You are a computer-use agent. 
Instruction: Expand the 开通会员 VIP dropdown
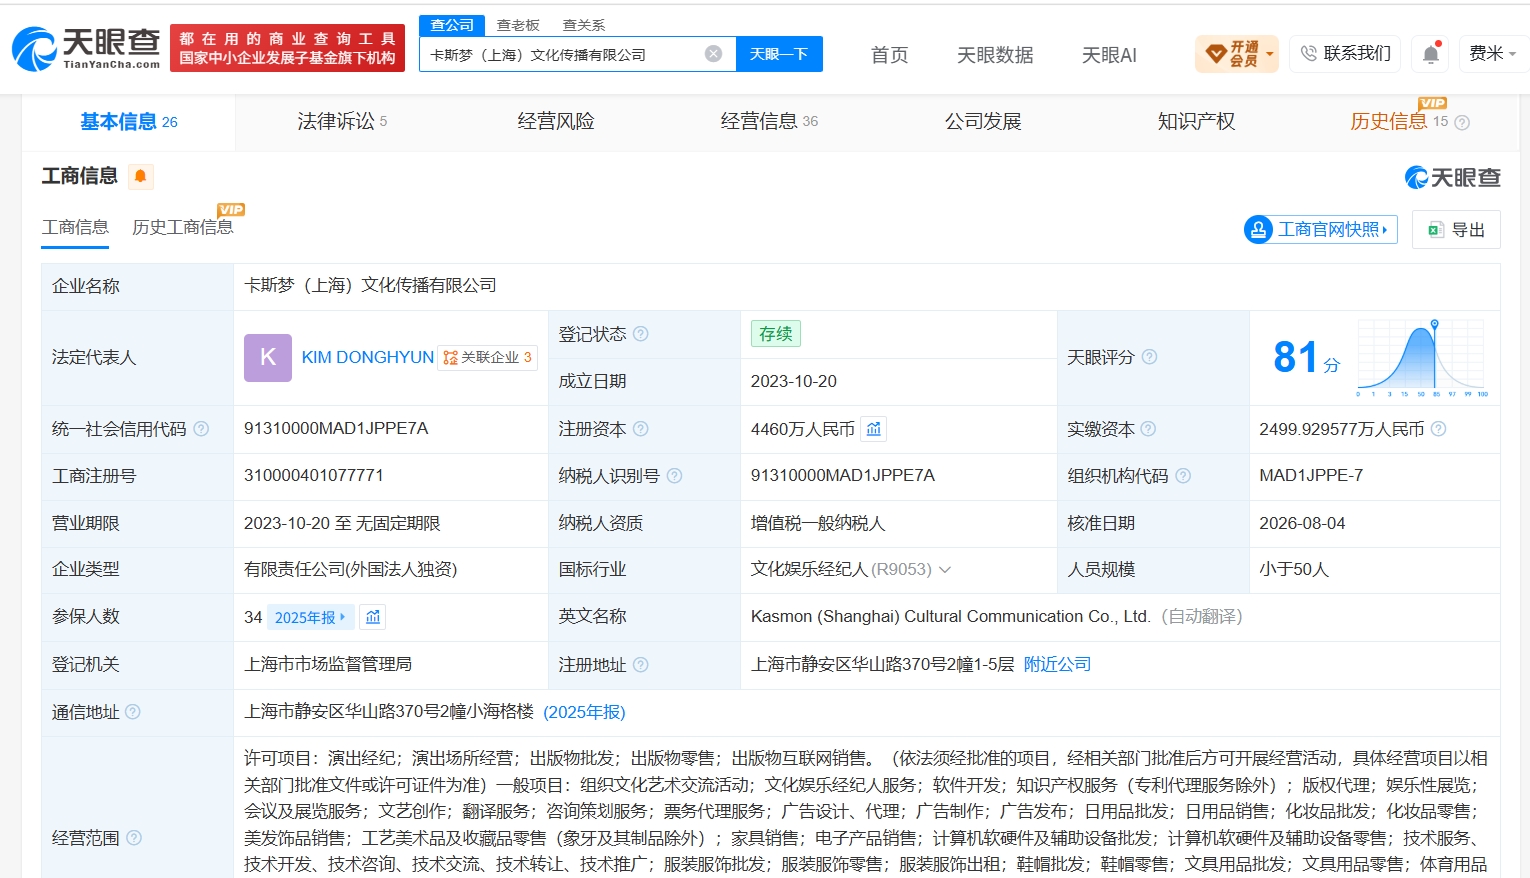1237,54
